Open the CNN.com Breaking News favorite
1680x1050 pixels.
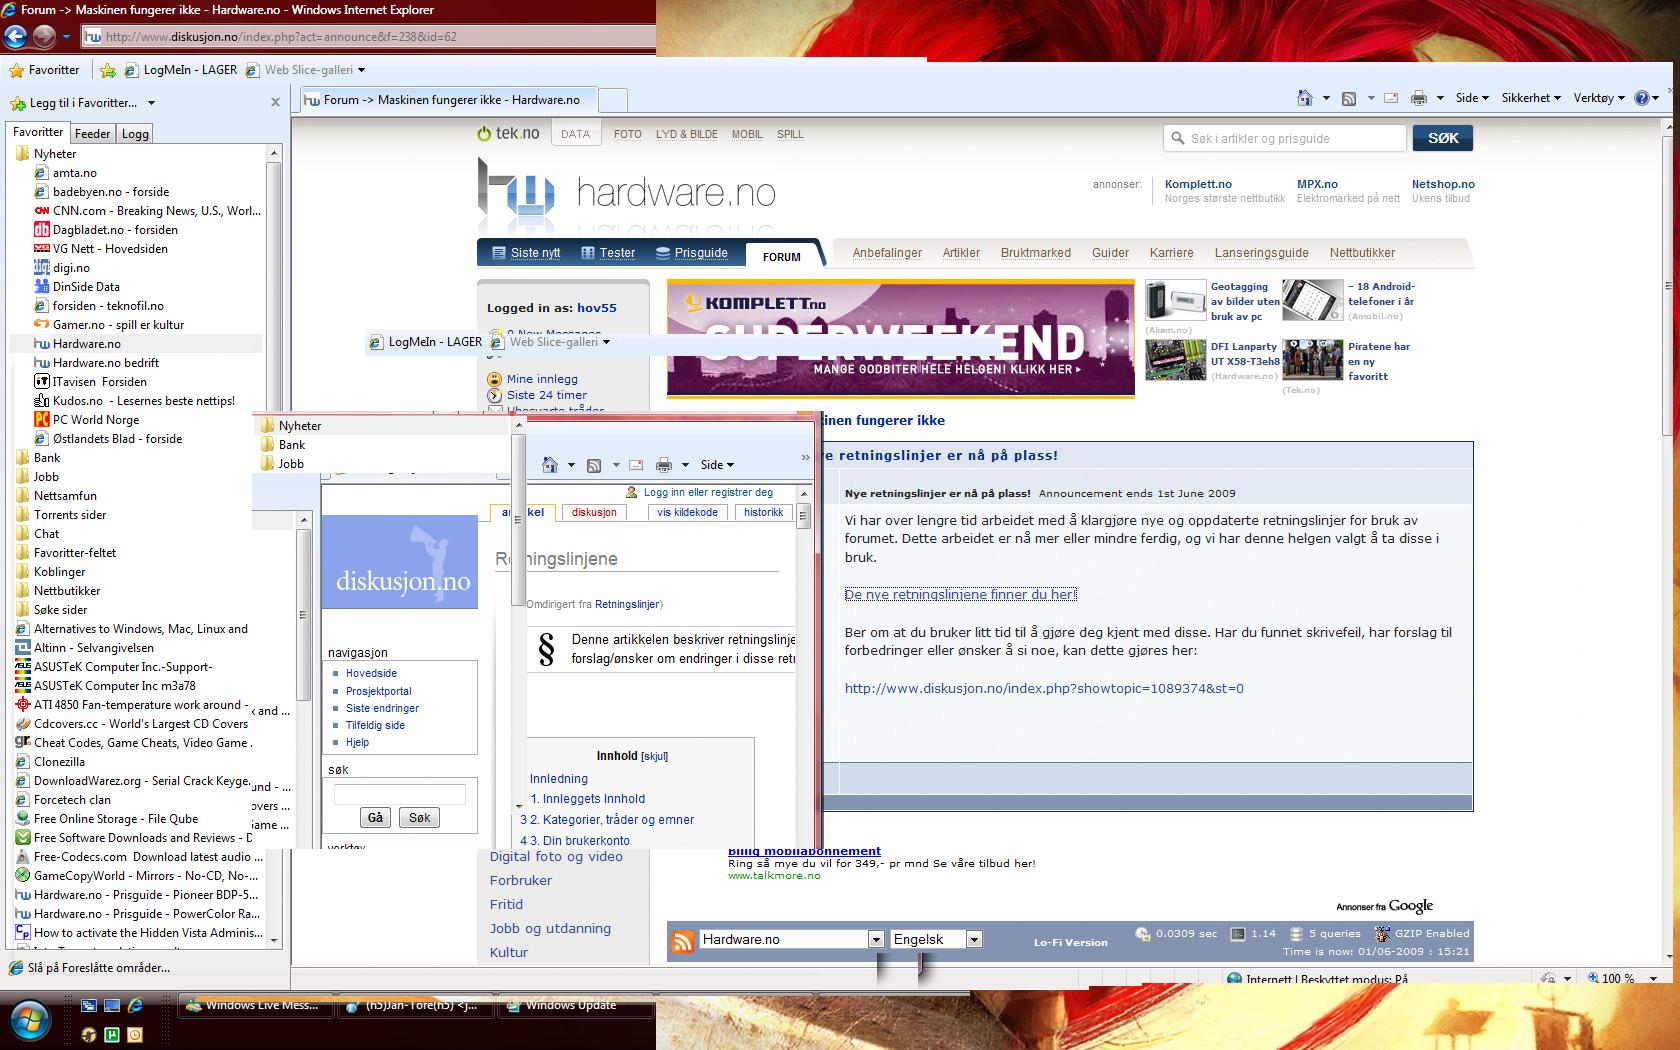pyautogui.click(x=147, y=211)
